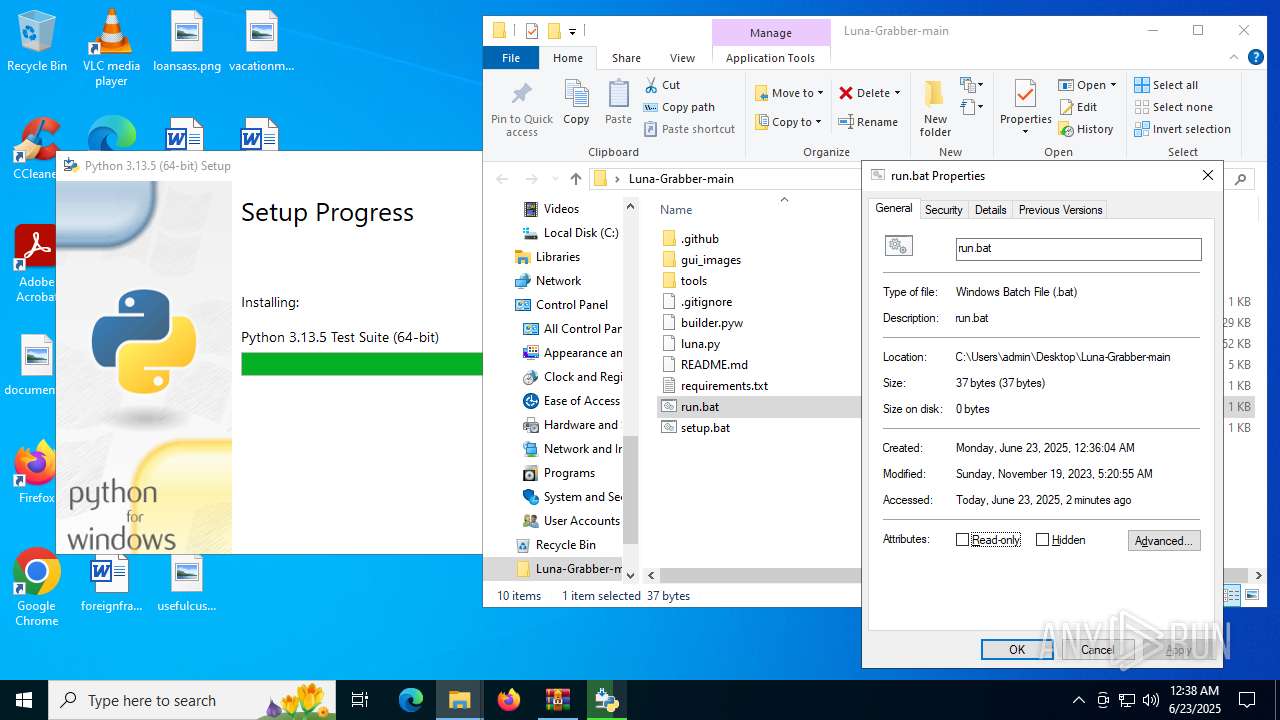The width and height of the screenshot is (1280, 720).
Task: Click the Rename ribbon button
Action: point(867,122)
